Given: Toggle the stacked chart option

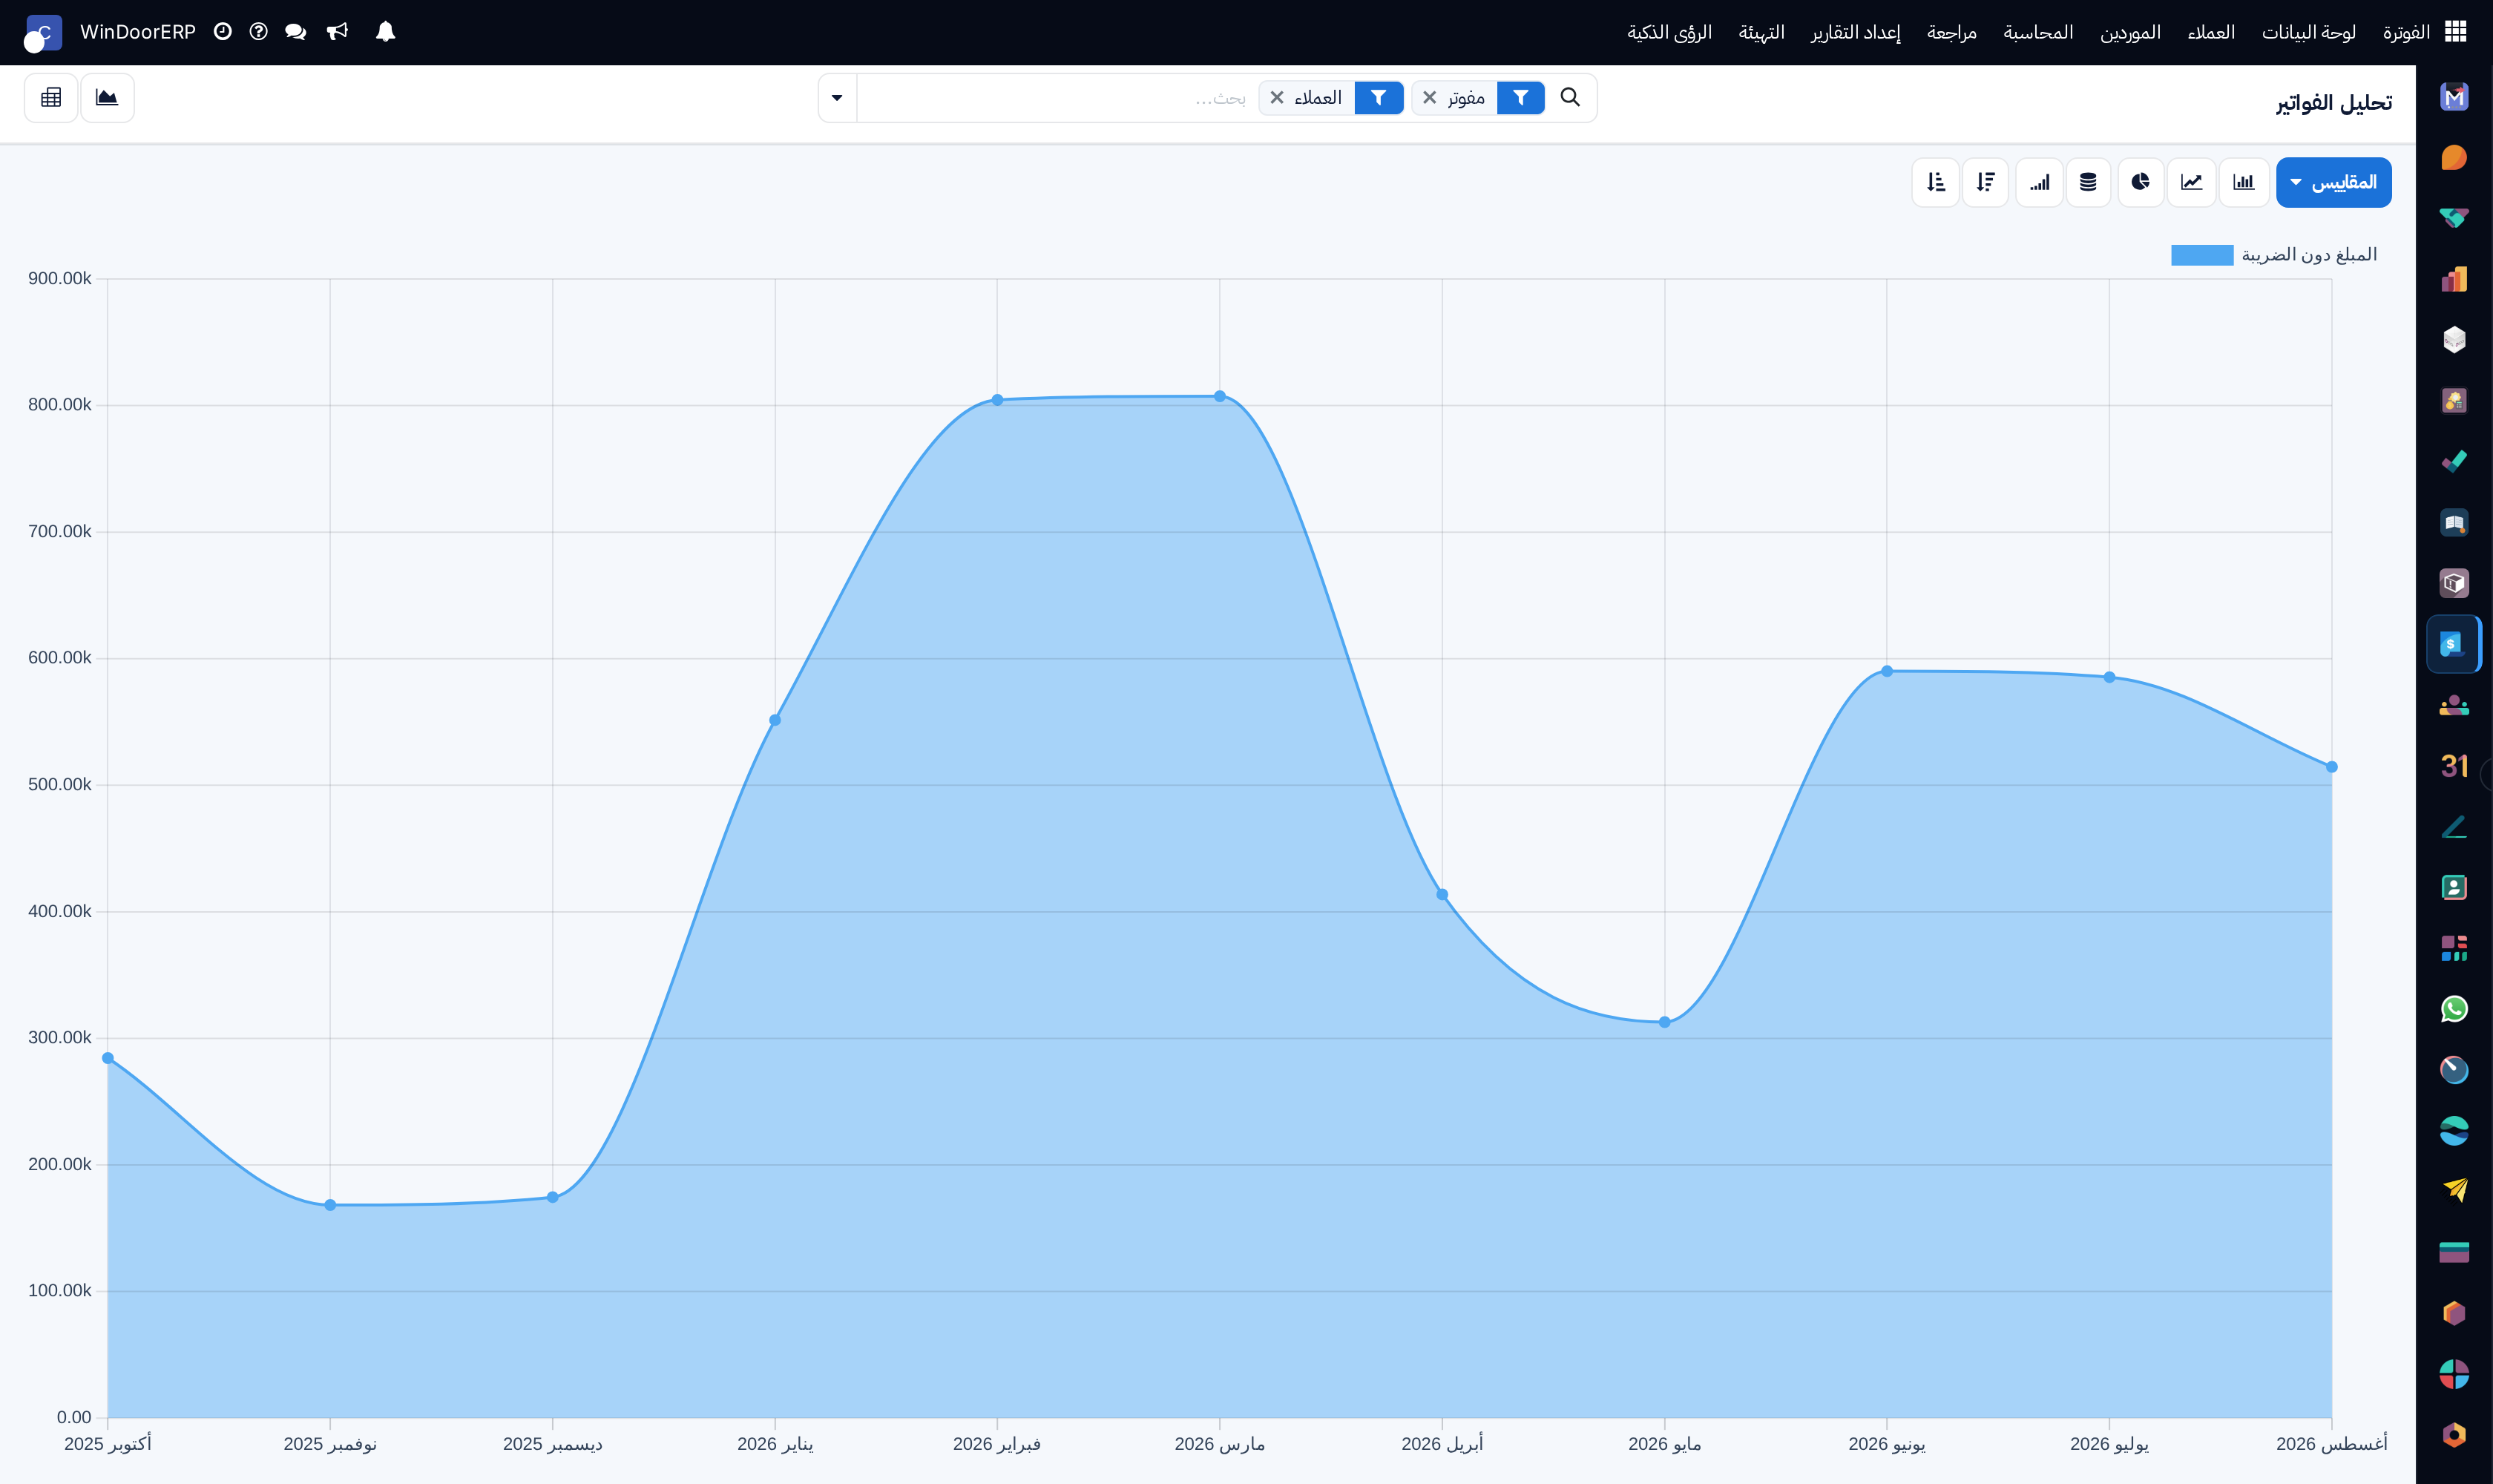Looking at the screenshot, I should pyautogui.click(x=2088, y=182).
